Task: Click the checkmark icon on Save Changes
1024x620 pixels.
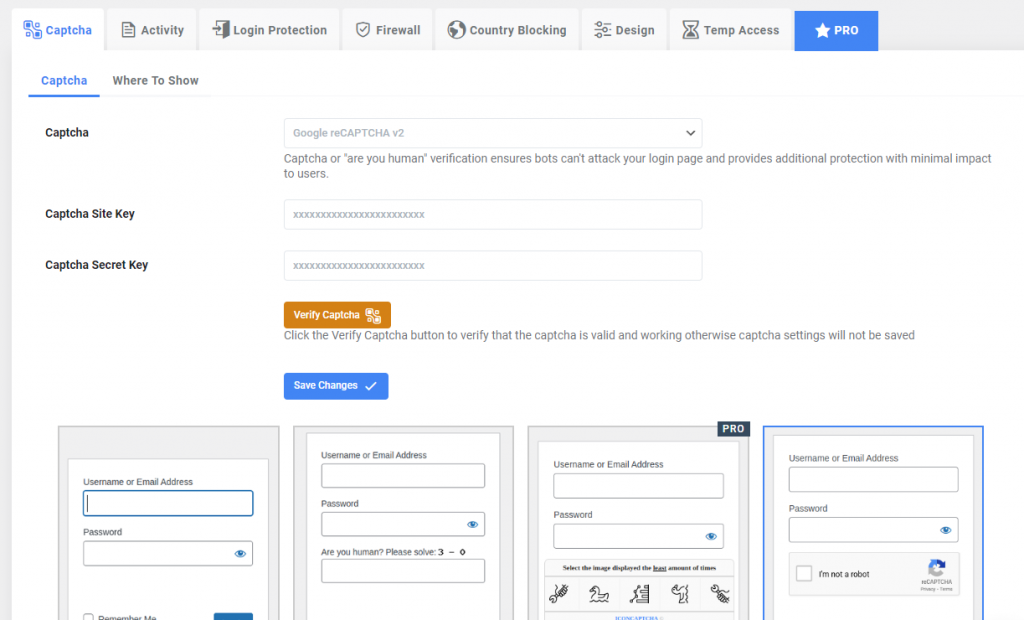Action: pos(370,385)
